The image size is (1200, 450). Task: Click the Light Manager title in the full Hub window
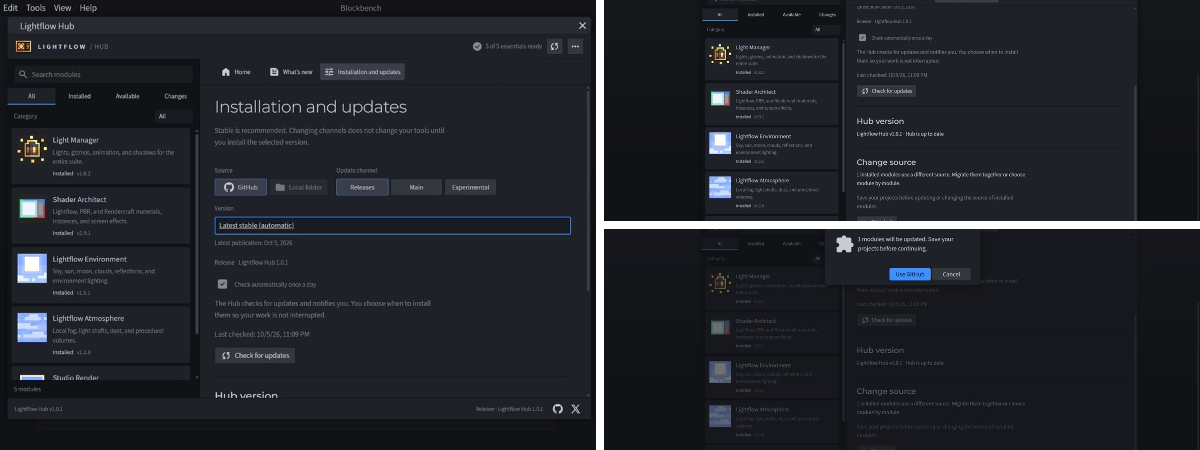(75, 140)
